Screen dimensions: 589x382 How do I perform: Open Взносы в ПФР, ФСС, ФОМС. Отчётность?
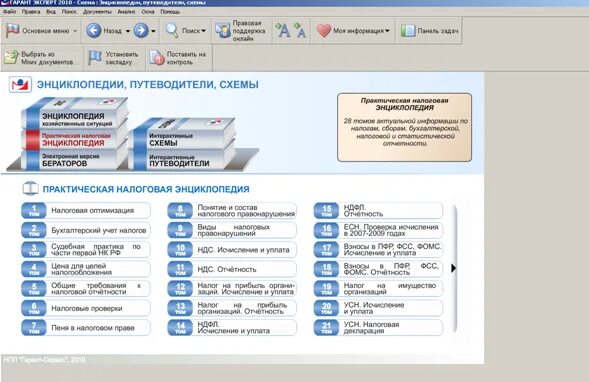[378, 269]
